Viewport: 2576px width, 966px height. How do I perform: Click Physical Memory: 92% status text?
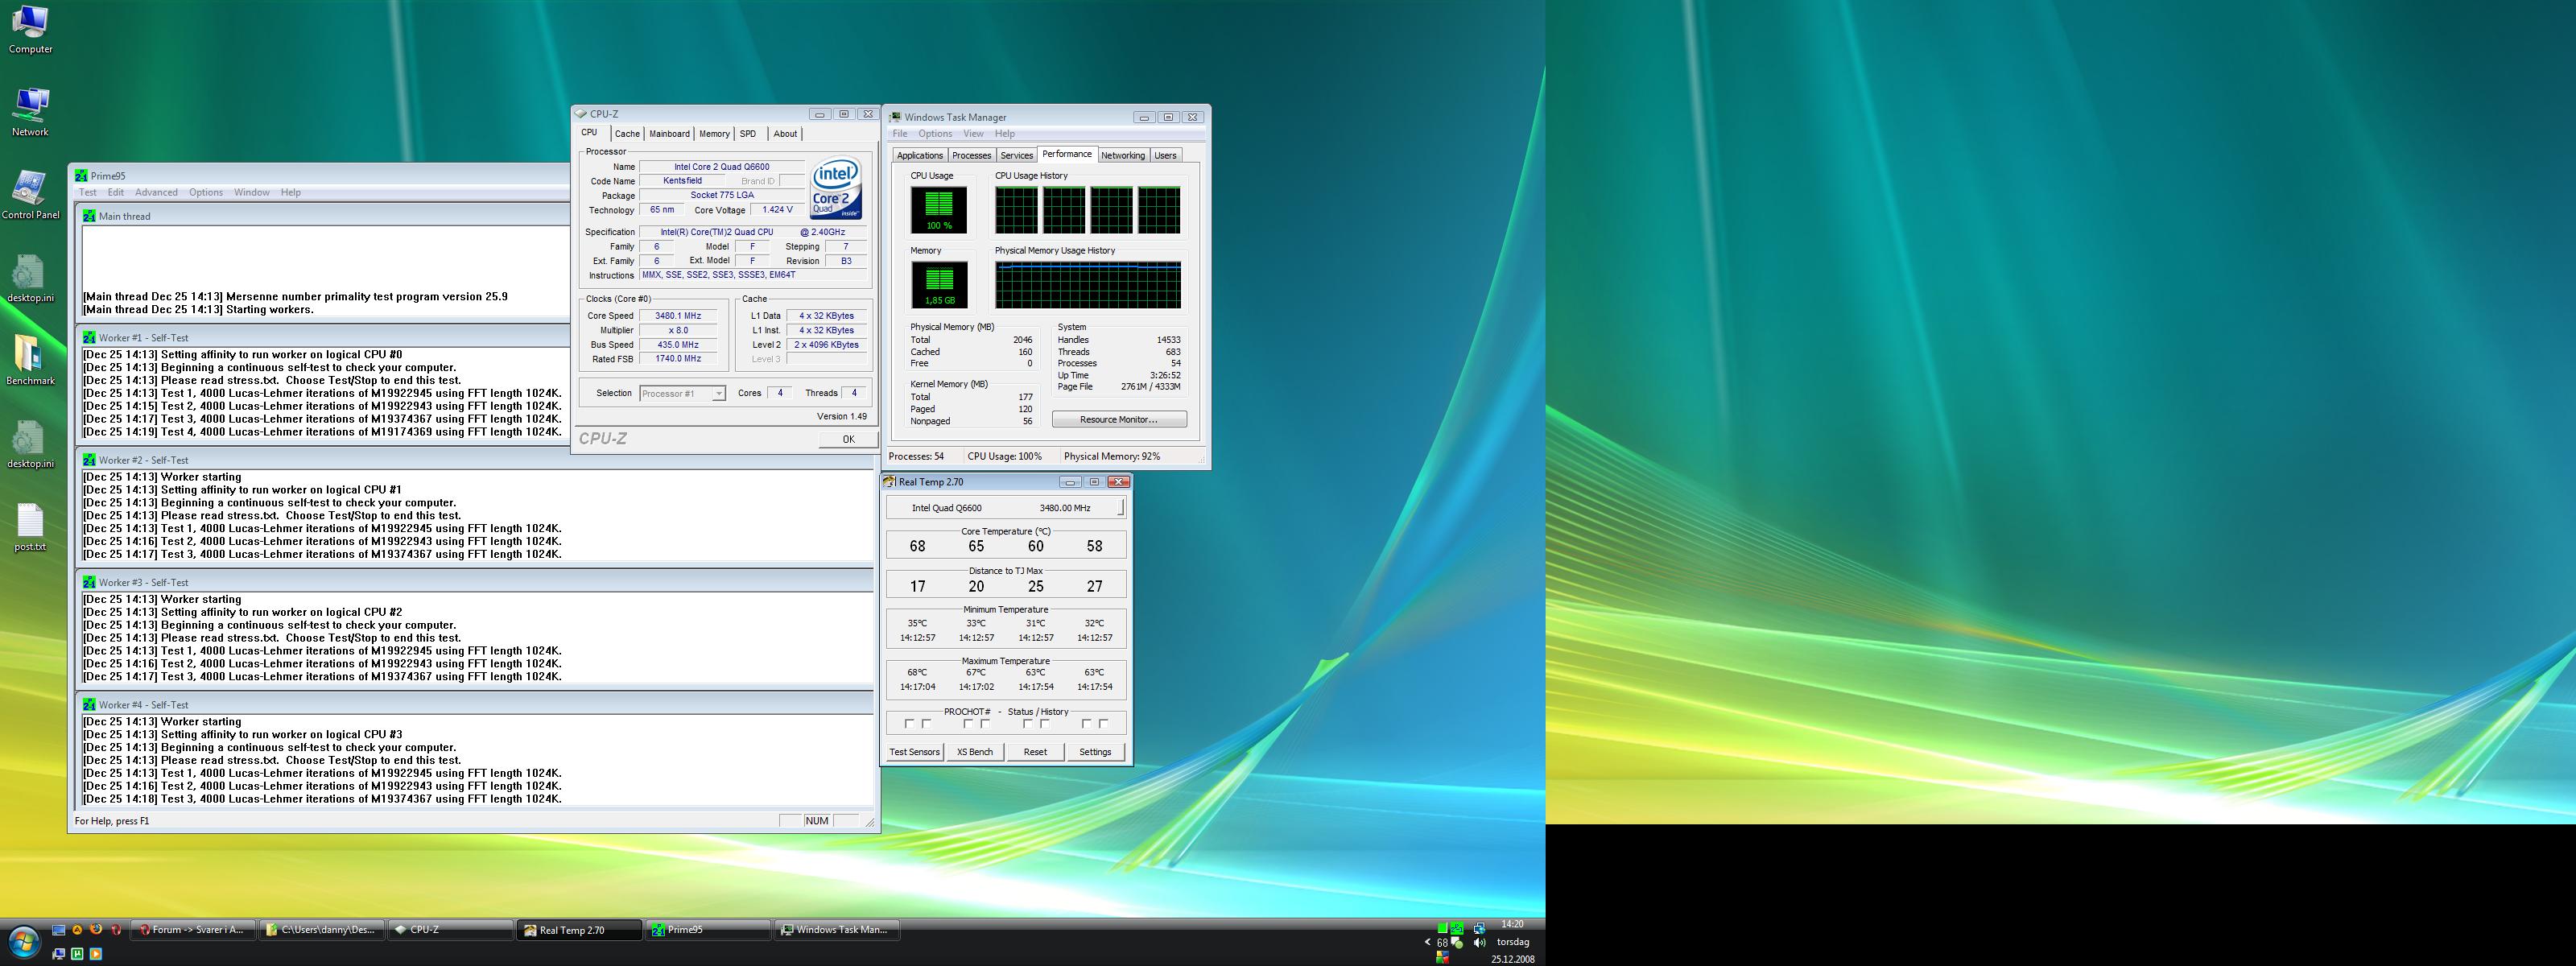tap(1112, 457)
